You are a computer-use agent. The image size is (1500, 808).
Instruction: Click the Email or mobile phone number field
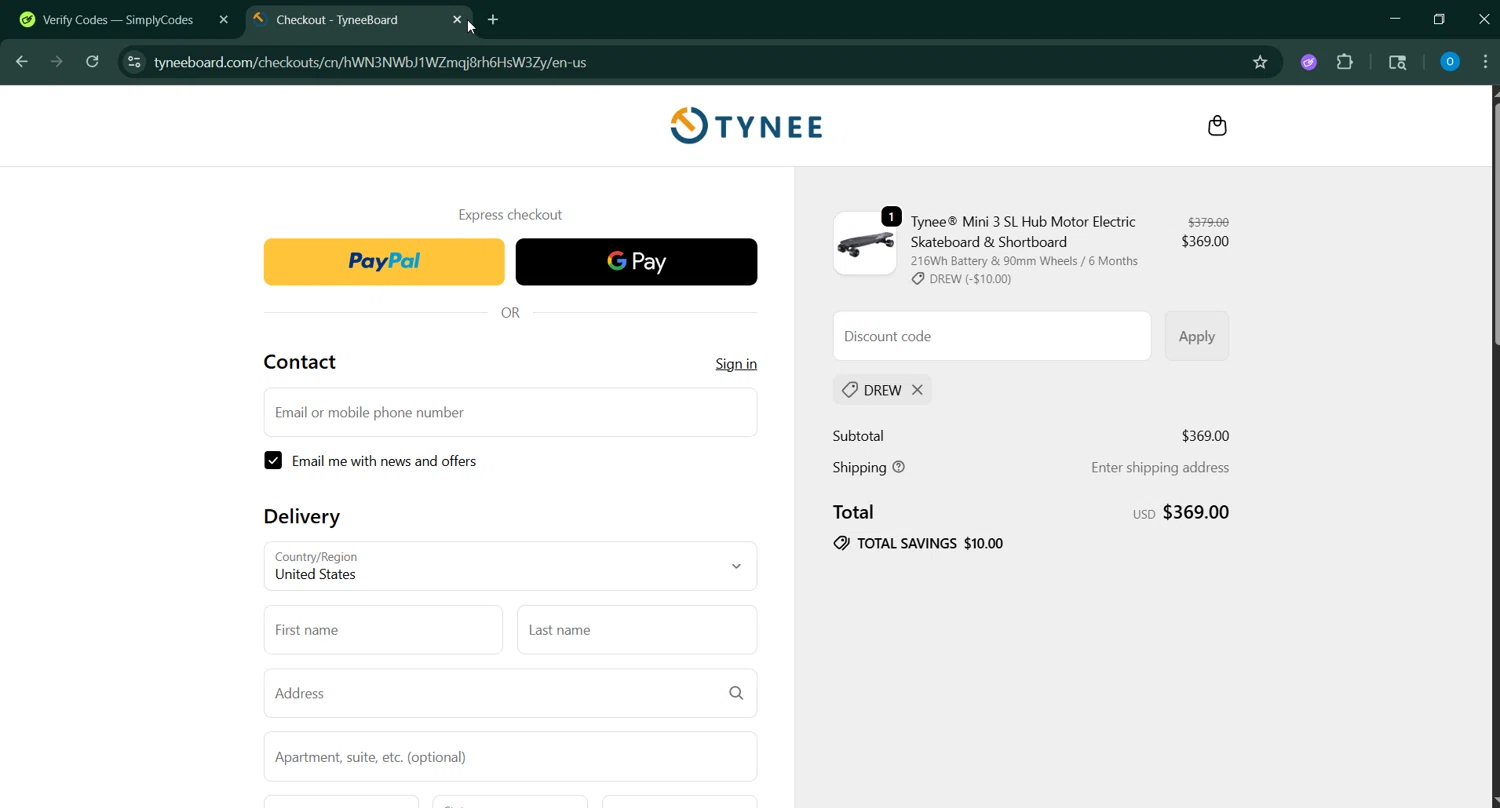[510, 412]
